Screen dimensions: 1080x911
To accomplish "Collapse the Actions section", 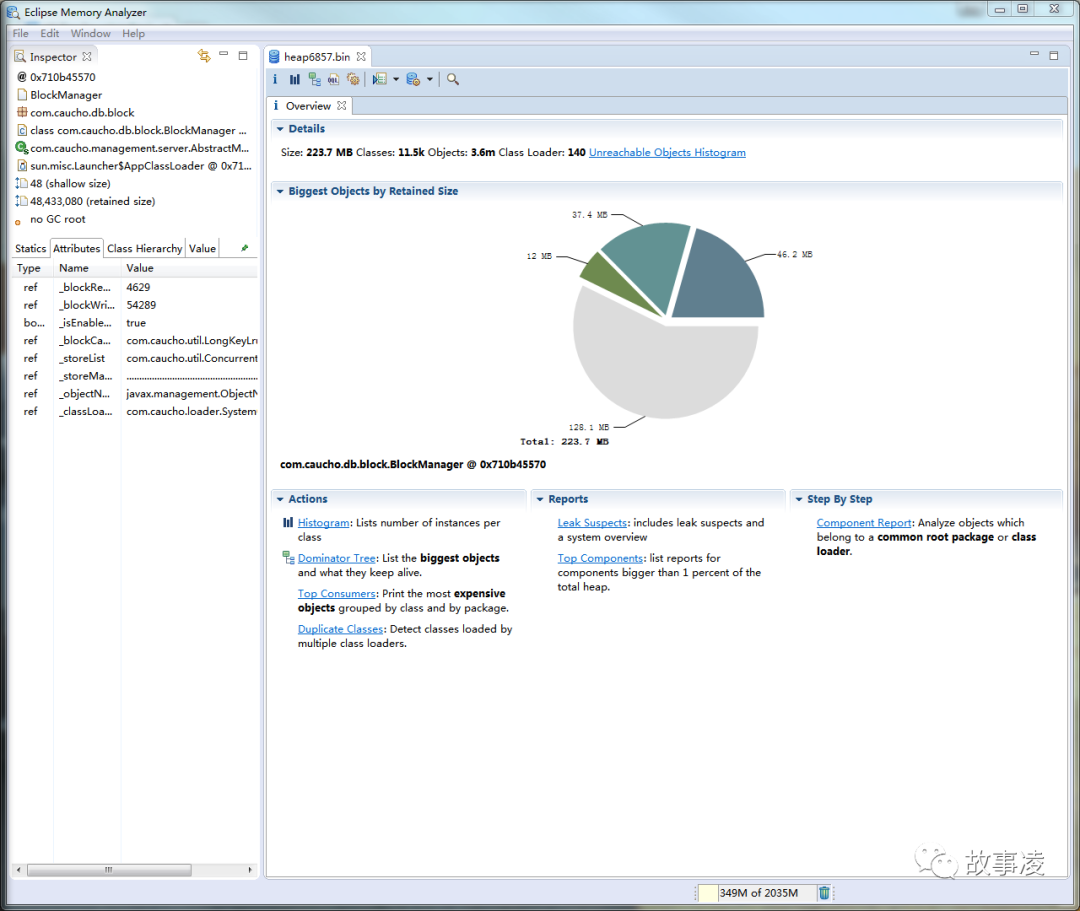I will pos(280,499).
